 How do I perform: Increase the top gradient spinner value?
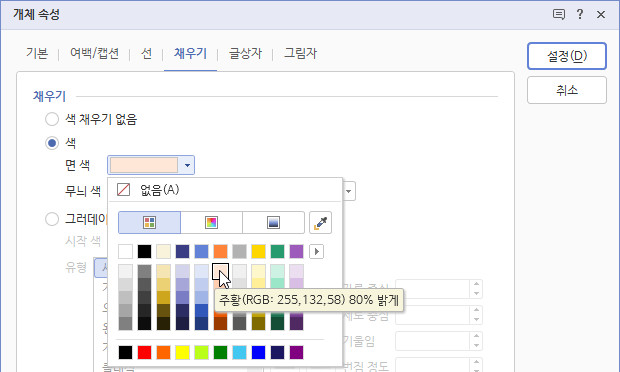[476, 284]
